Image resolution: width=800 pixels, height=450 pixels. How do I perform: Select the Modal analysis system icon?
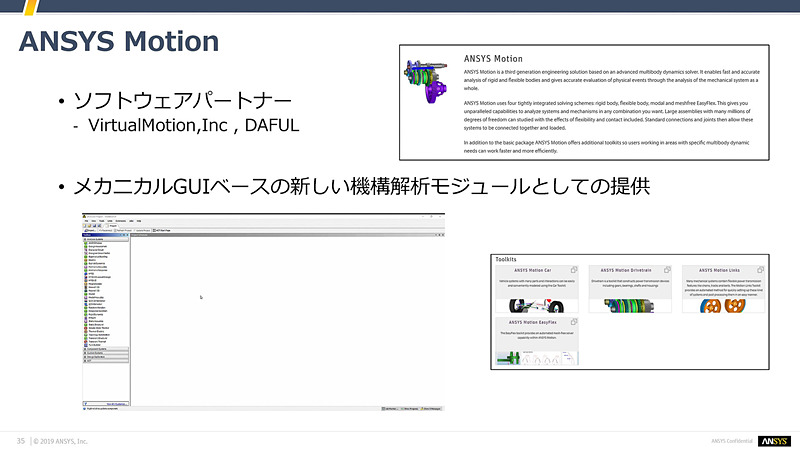pyautogui.click(x=86, y=294)
